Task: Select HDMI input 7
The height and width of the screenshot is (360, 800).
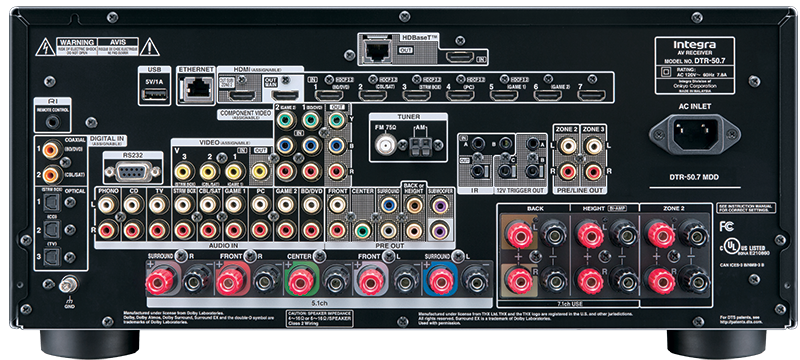Action: pos(592,95)
